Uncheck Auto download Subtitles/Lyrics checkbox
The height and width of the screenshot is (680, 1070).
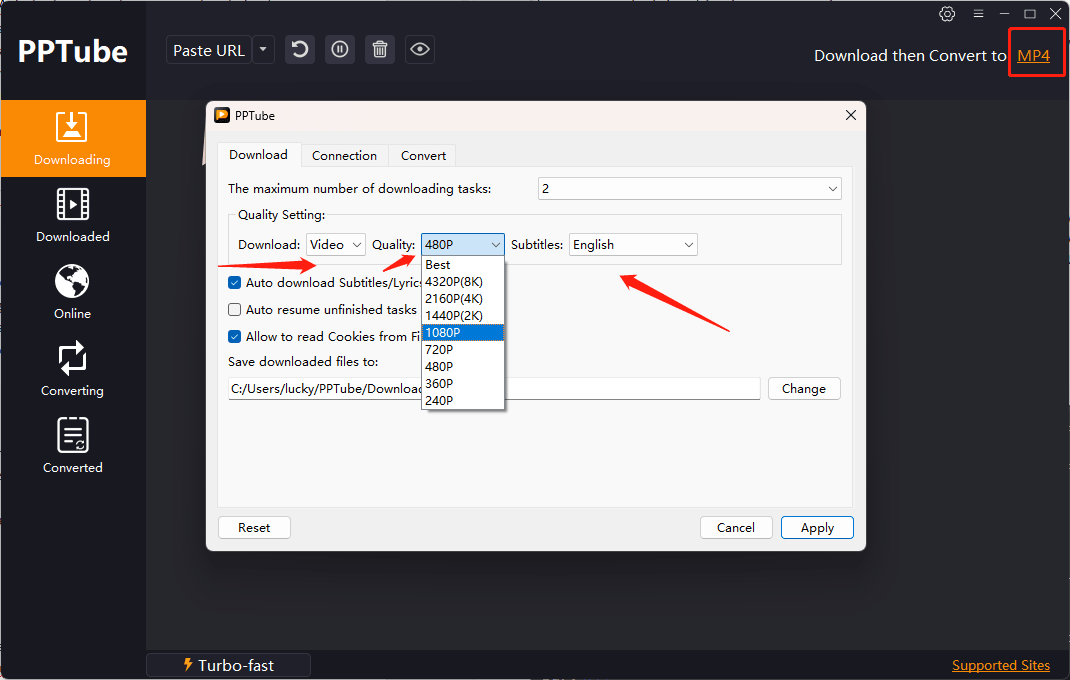235,283
